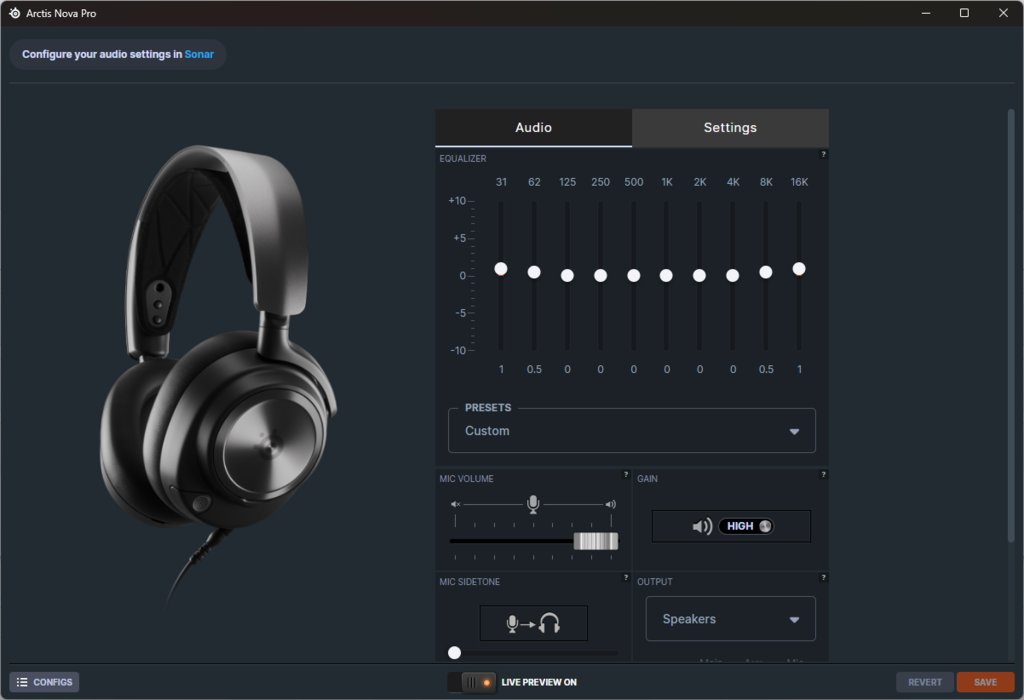Click the EQUALIZER section heading
Viewport: 1024px width, 700px height.
click(x=463, y=159)
